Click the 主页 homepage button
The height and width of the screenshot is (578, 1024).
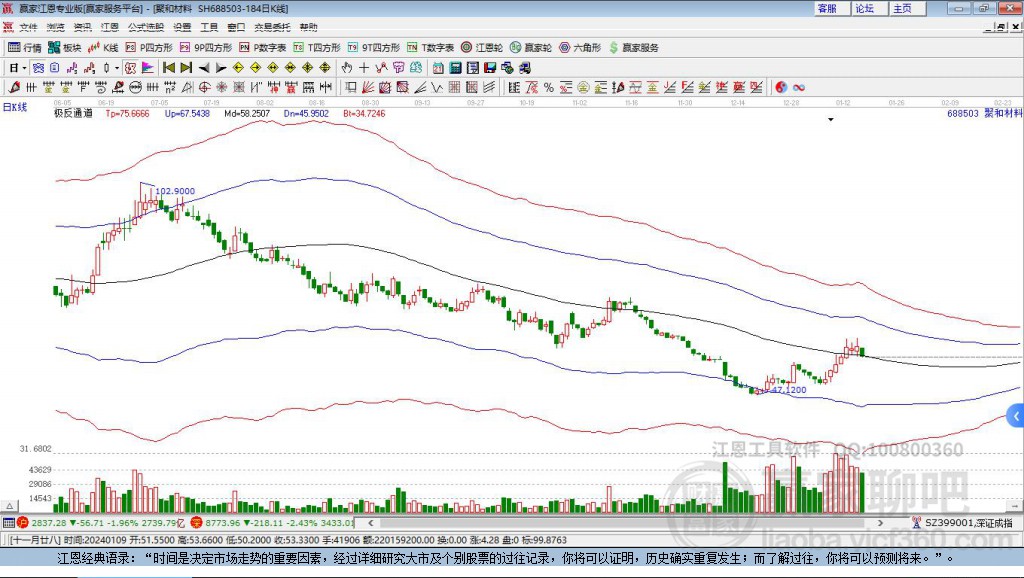click(907, 8)
